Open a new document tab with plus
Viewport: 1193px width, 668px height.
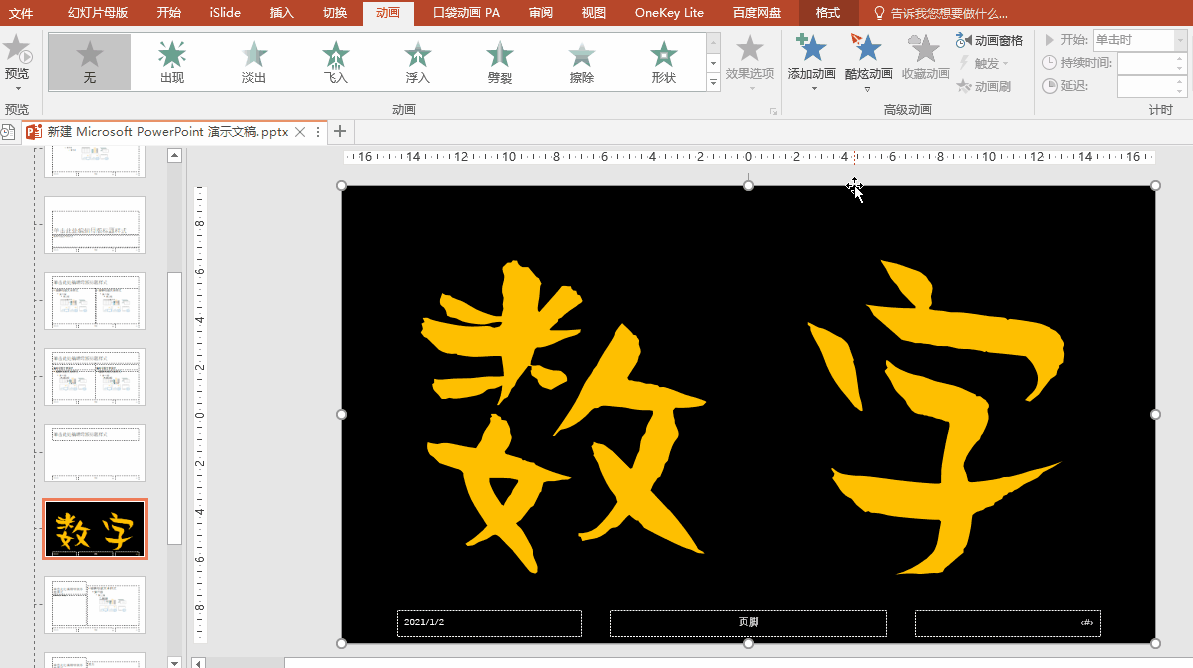click(x=340, y=131)
